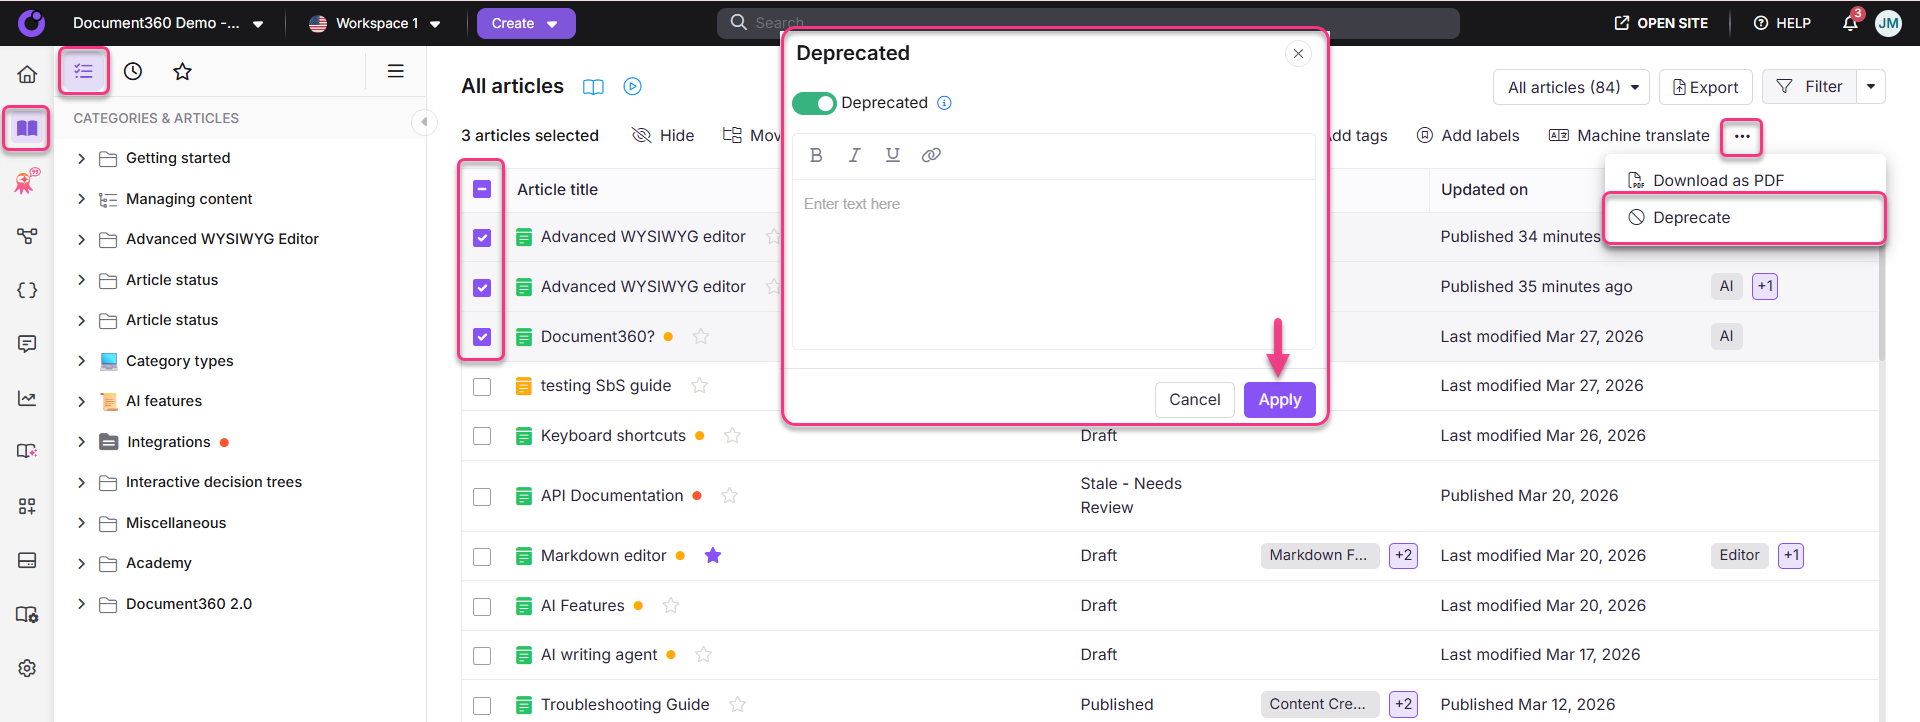Toggle the select-all articles checkbox
Image resolution: width=1920 pixels, height=722 pixels.
pyautogui.click(x=482, y=189)
